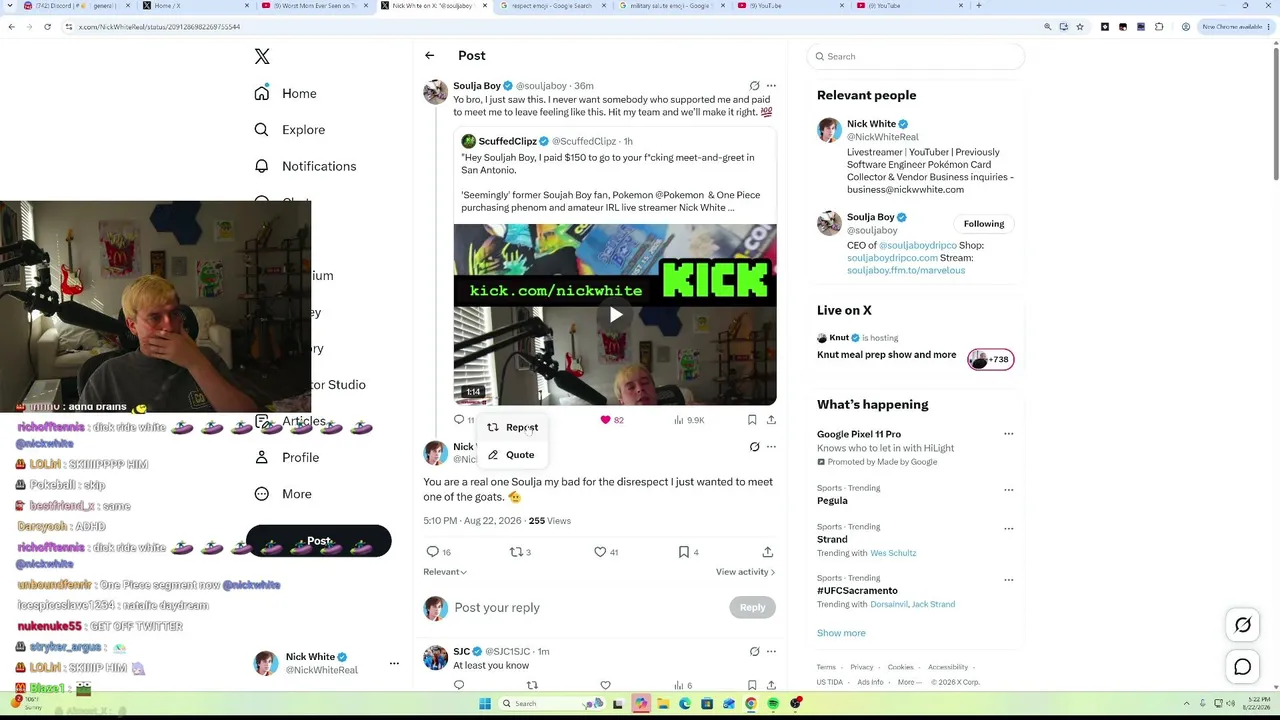The width and height of the screenshot is (1280, 720).
Task: Open Explore in the sidebar
Action: point(290,130)
